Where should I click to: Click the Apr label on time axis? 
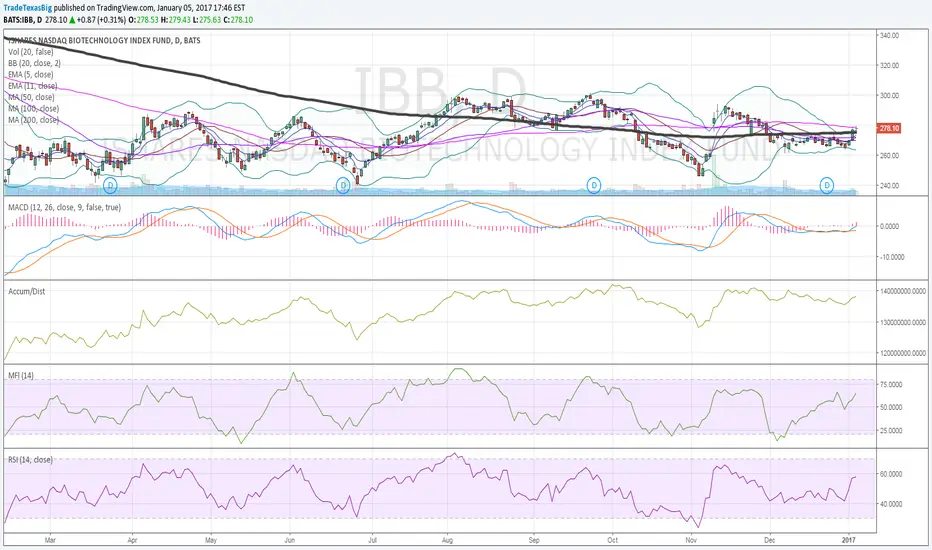132,540
